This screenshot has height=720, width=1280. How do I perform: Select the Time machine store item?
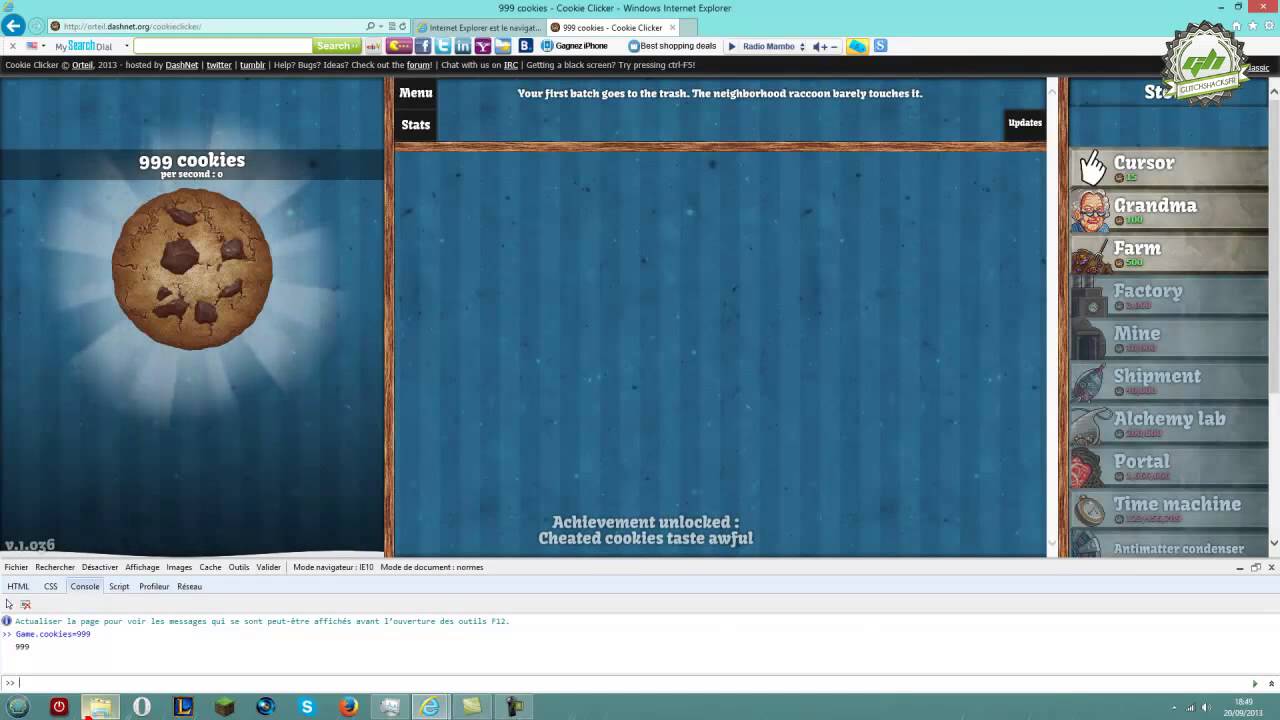pos(1168,510)
